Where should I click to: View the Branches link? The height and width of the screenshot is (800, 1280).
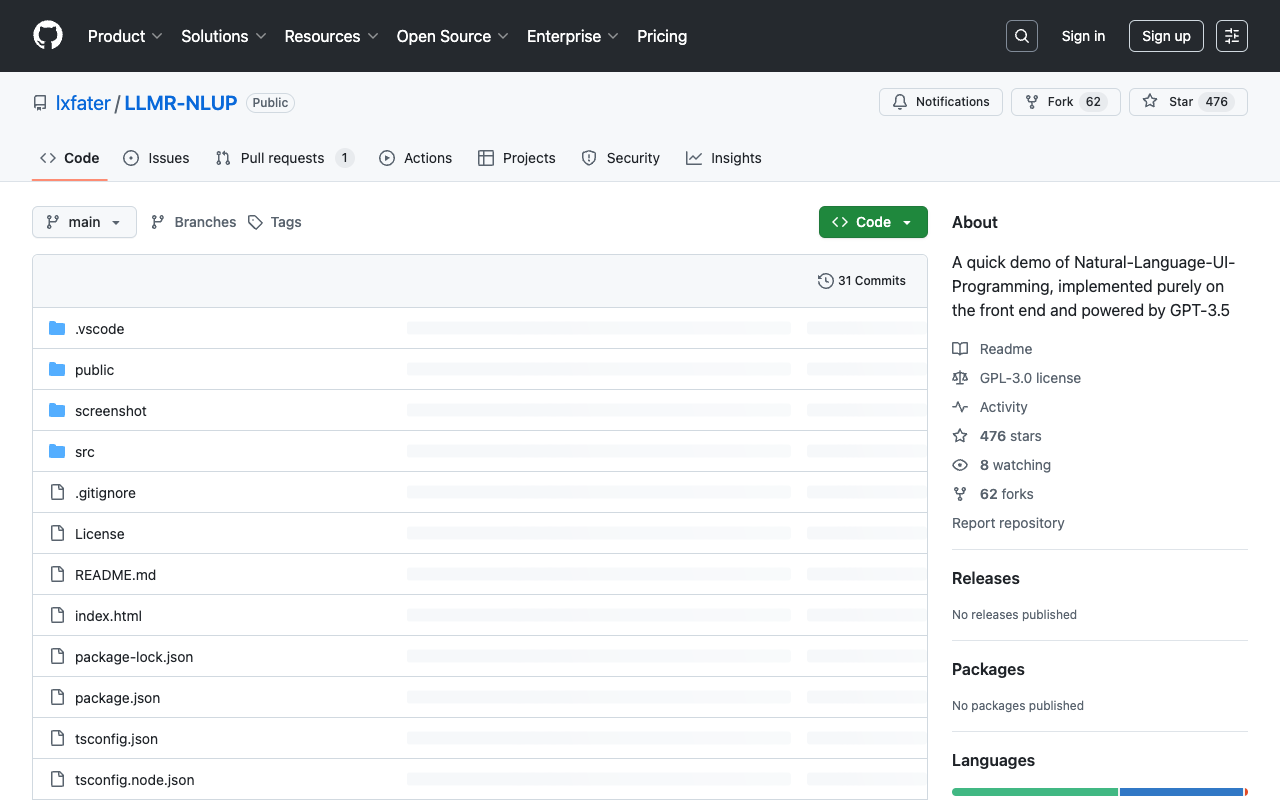pos(193,222)
